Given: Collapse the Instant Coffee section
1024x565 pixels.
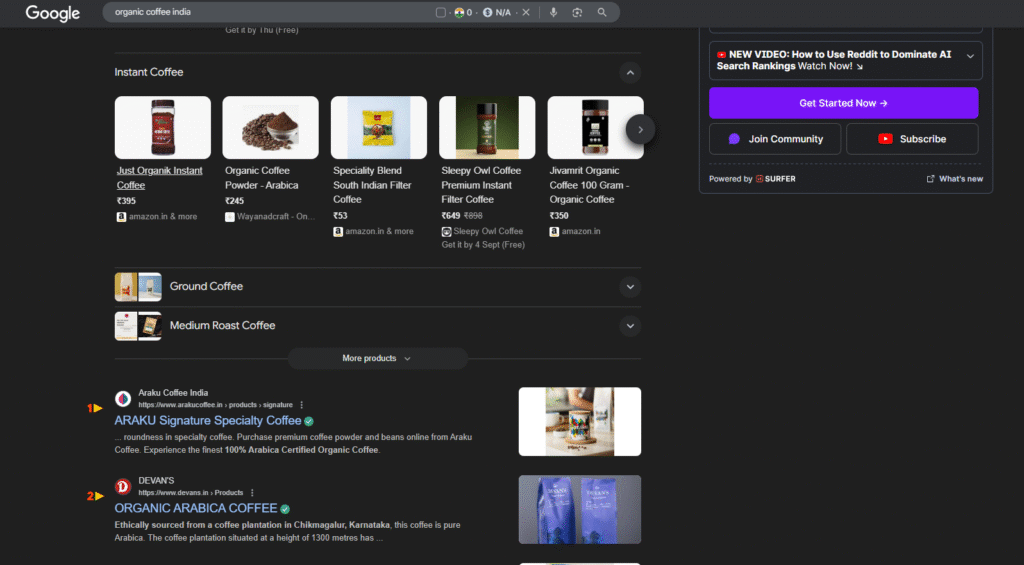Looking at the screenshot, I should (630, 73).
